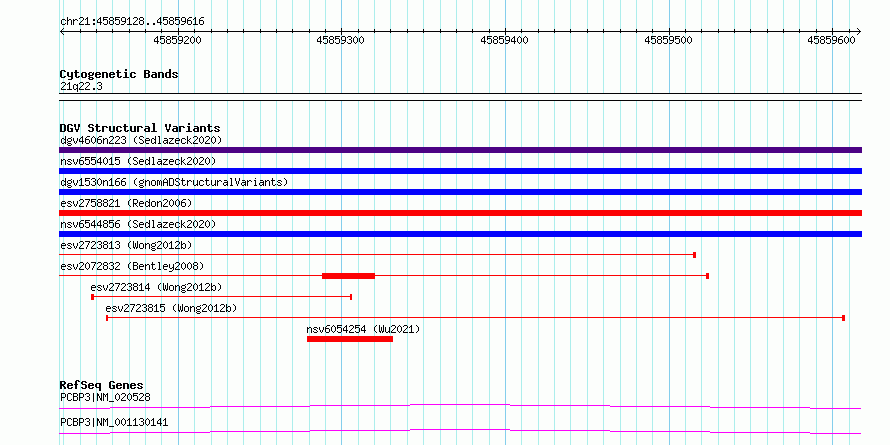Click the end marker of esv2723813 line
Screen dimensions: 890x445
(x=695, y=255)
